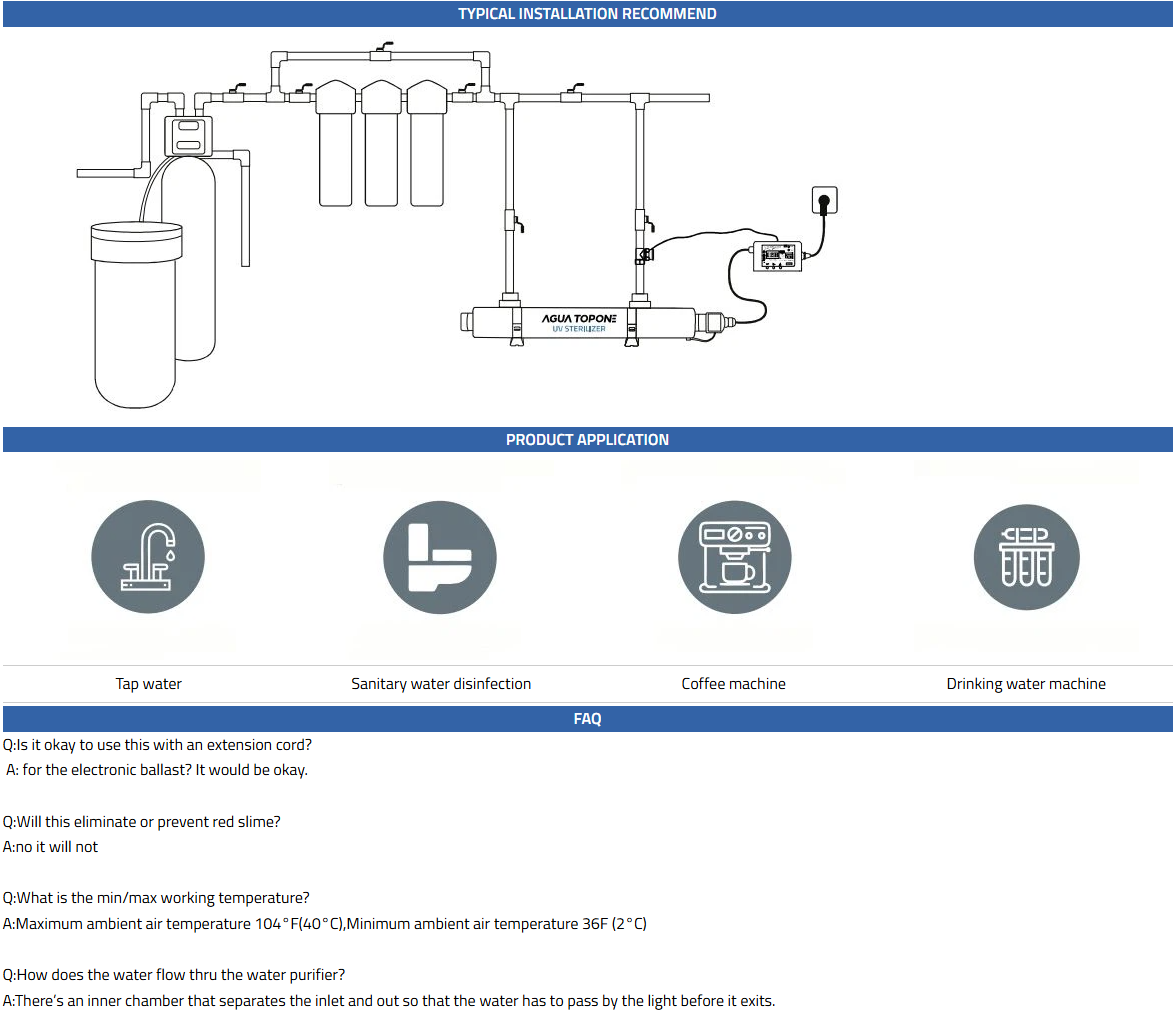The image size is (1175, 1011).
Task: Select the coffee machine icon
Action: [x=734, y=558]
